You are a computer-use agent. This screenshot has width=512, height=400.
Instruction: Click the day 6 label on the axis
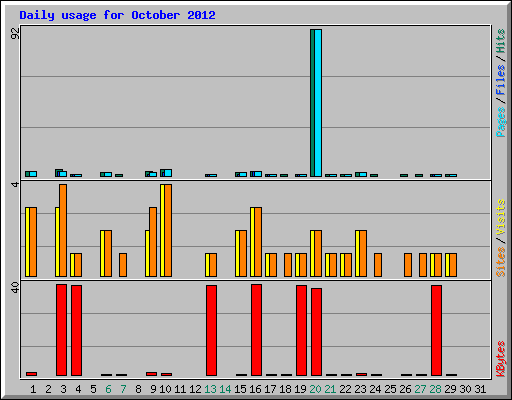pos(108,389)
